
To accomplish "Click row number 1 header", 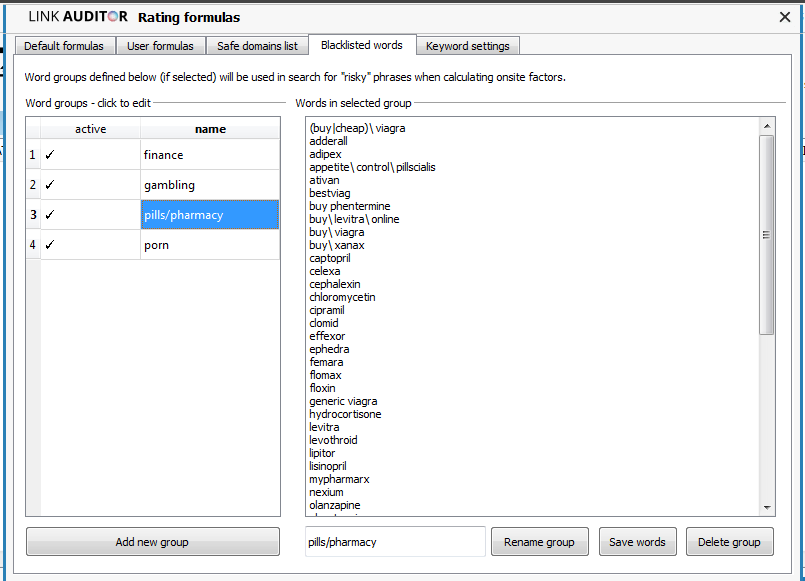I will 33,154.
